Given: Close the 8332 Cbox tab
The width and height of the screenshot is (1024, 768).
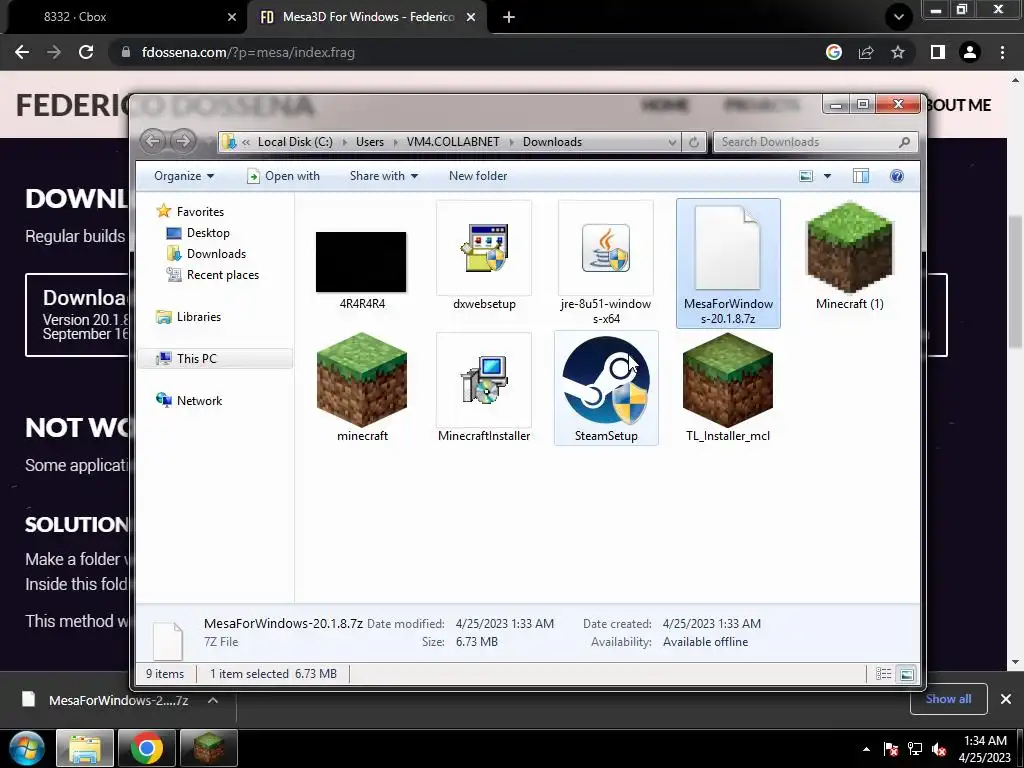Looking at the screenshot, I should click(232, 18).
